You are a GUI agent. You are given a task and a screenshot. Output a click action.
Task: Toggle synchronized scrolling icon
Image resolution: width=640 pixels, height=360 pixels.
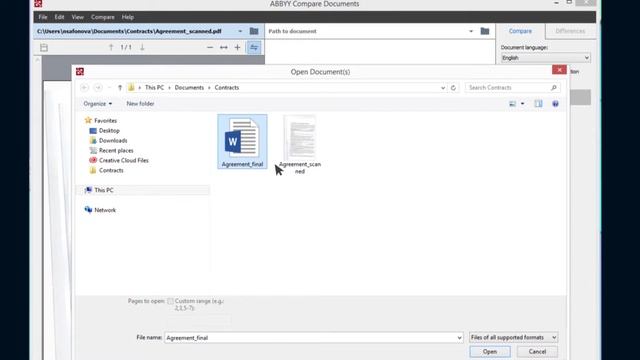pos(254,47)
